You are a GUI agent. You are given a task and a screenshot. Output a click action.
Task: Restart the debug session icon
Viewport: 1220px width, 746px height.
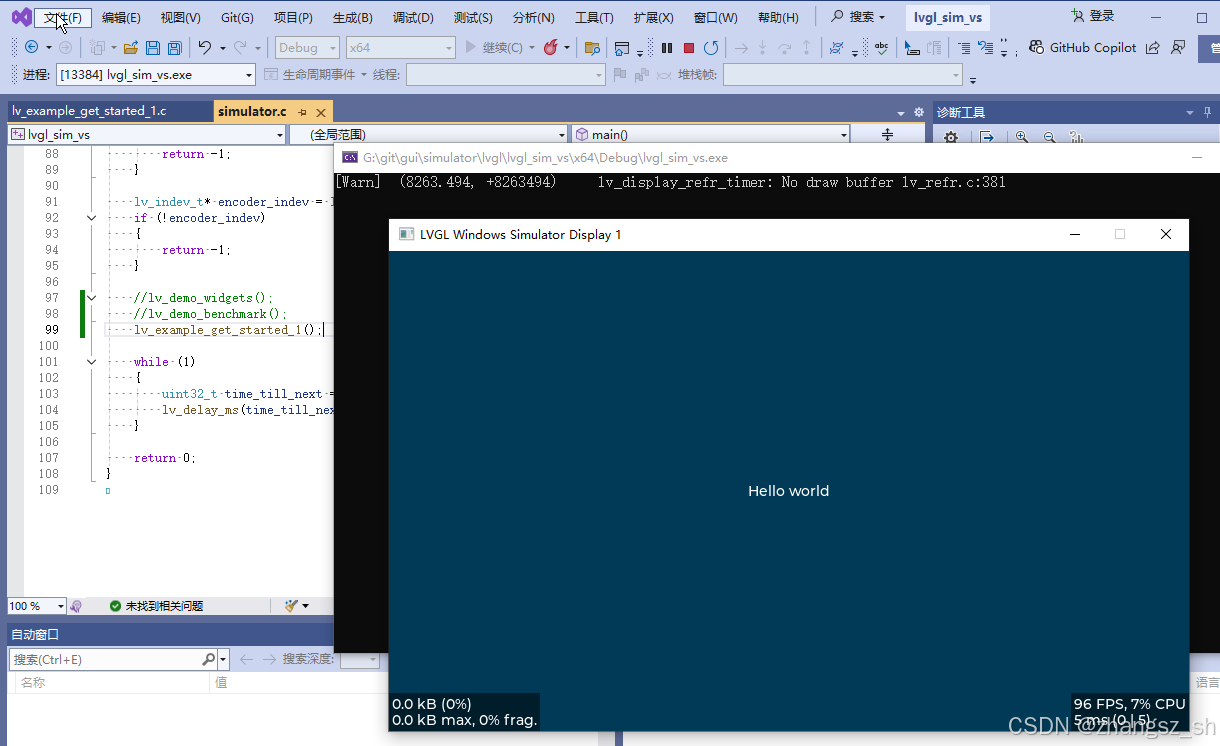(711, 48)
